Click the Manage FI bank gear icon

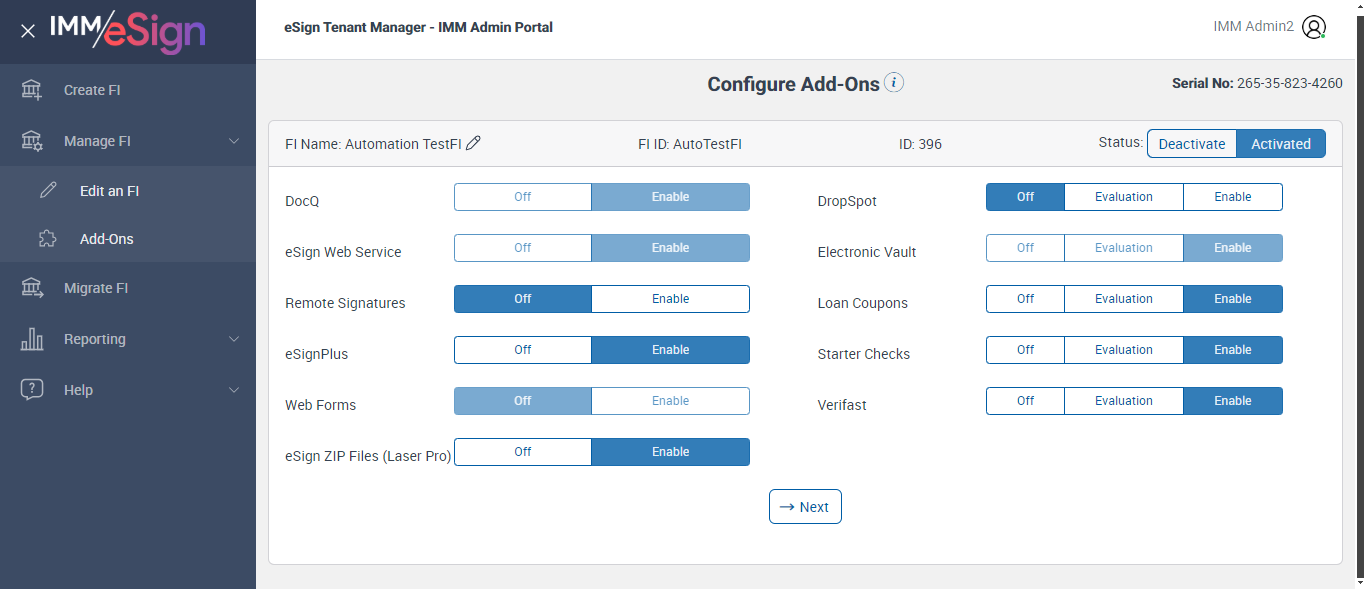tap(32, 141)
